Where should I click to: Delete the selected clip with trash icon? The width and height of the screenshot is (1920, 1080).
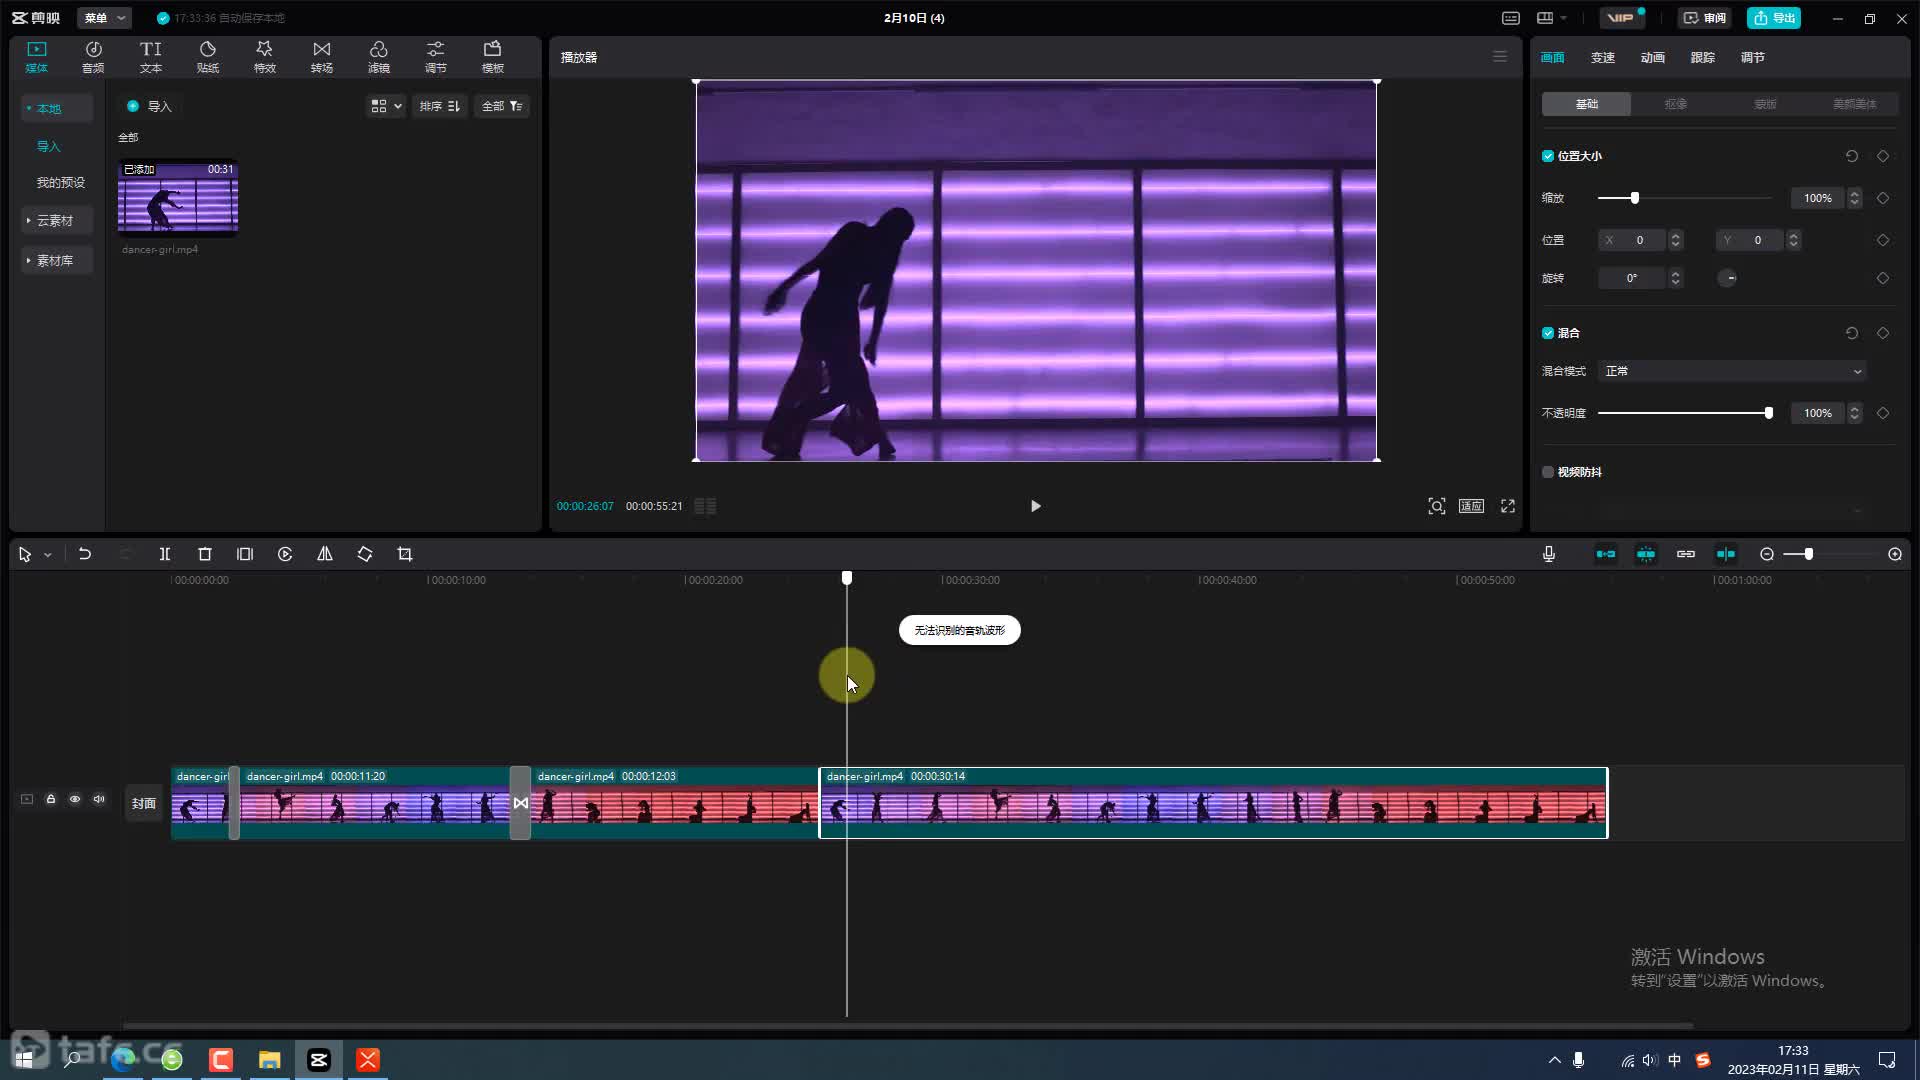(x=205, y=554)
